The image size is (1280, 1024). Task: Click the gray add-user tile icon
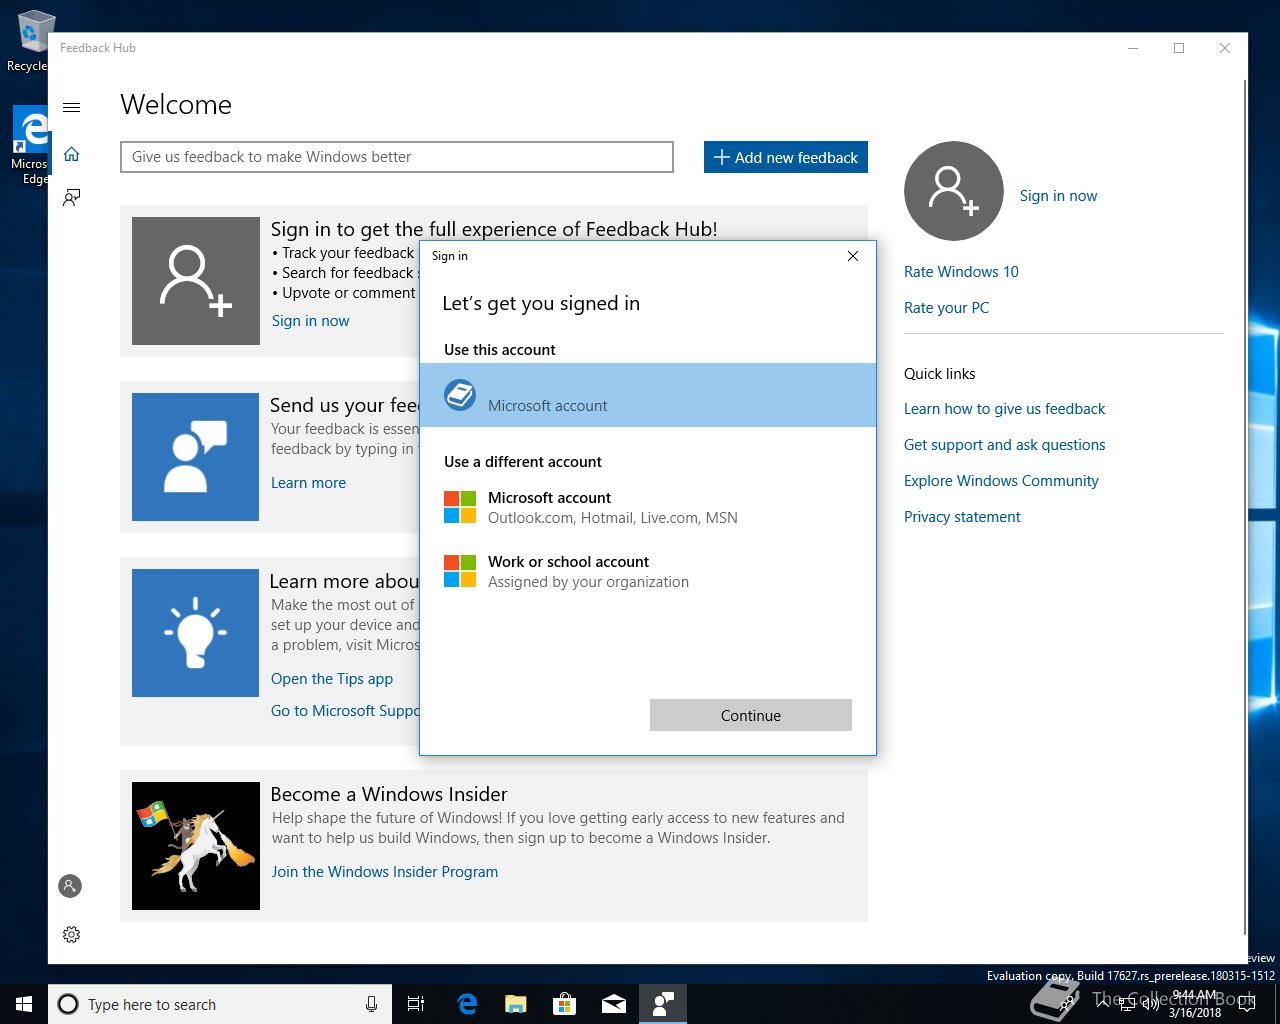pyautogui.click(x=196, y=281)
